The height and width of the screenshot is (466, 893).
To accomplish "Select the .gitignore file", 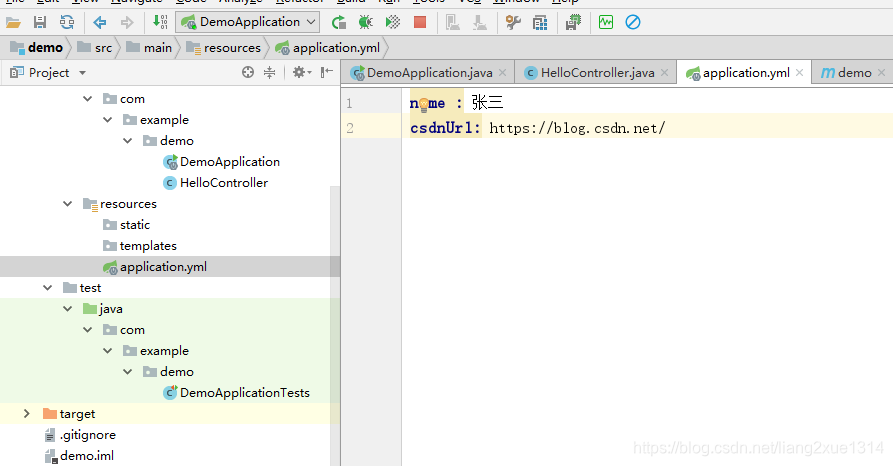I will 80,435.
